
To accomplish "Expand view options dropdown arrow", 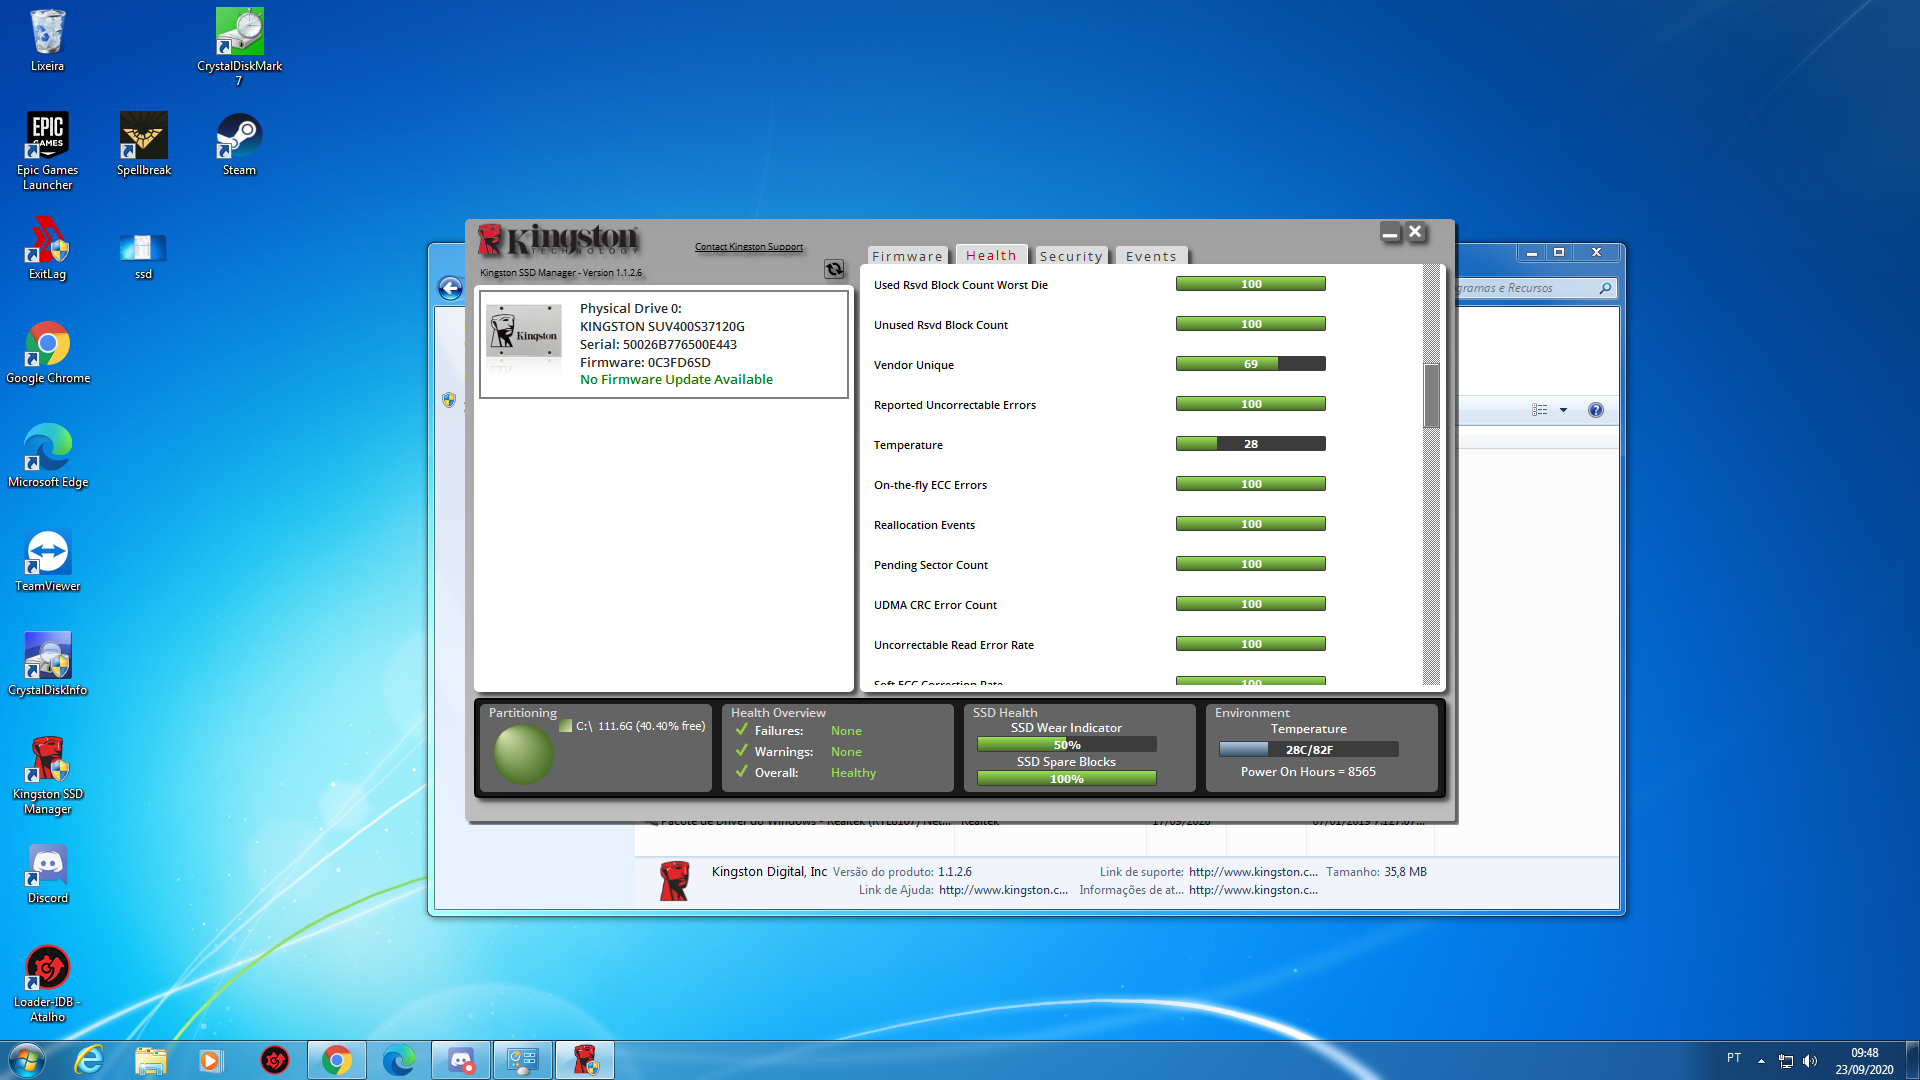I will coord(1563,410).
